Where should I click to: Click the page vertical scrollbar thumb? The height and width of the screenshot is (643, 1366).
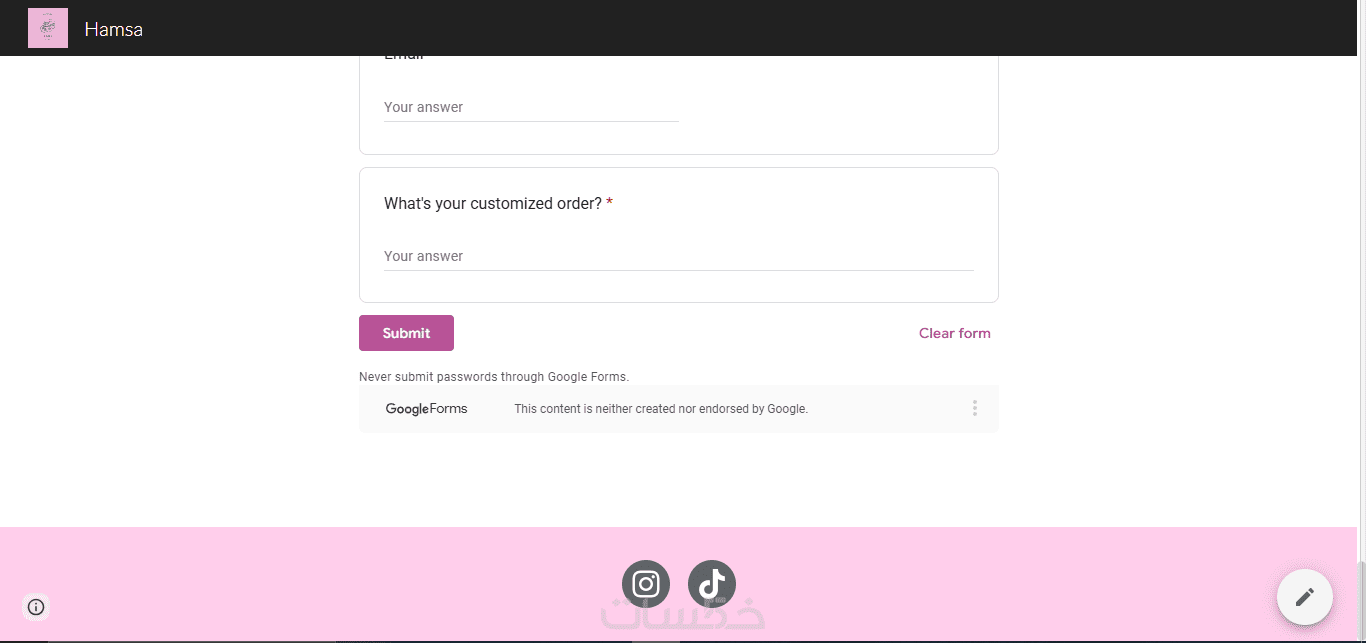click(1361, 600)
